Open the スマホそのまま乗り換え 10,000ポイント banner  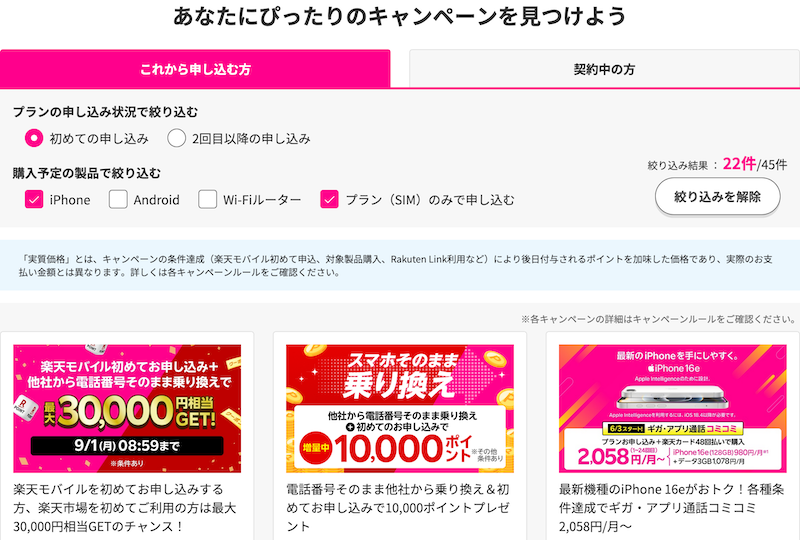point(399,408)
